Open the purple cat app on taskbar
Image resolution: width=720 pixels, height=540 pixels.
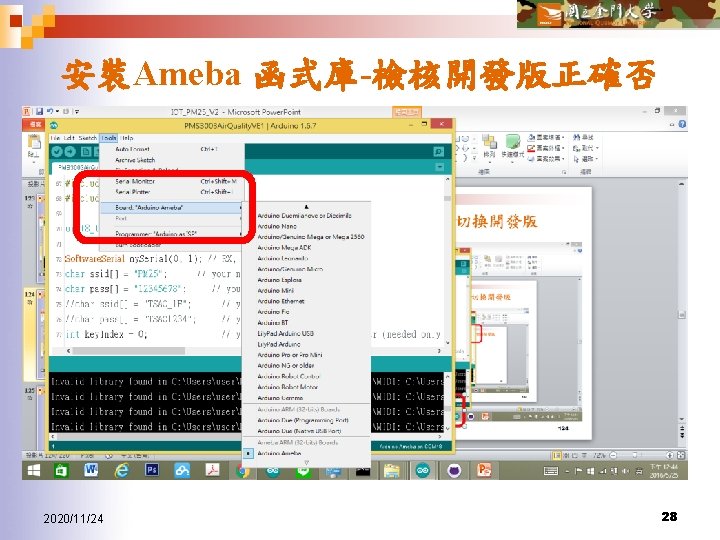point(454,471)
